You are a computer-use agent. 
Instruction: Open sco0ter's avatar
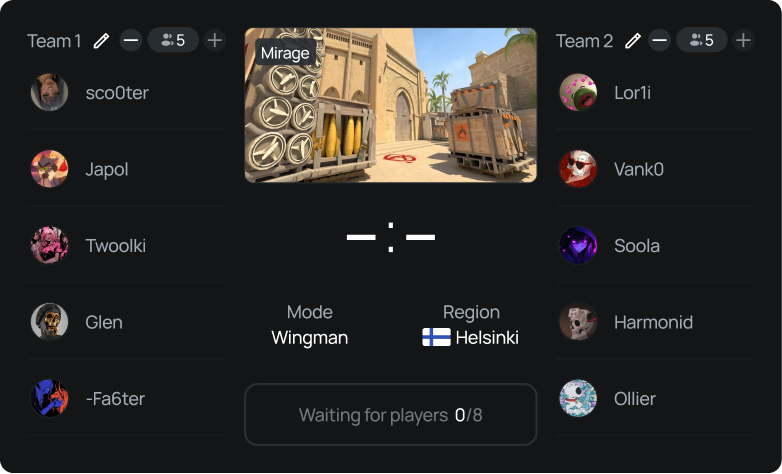click(49, 92)
